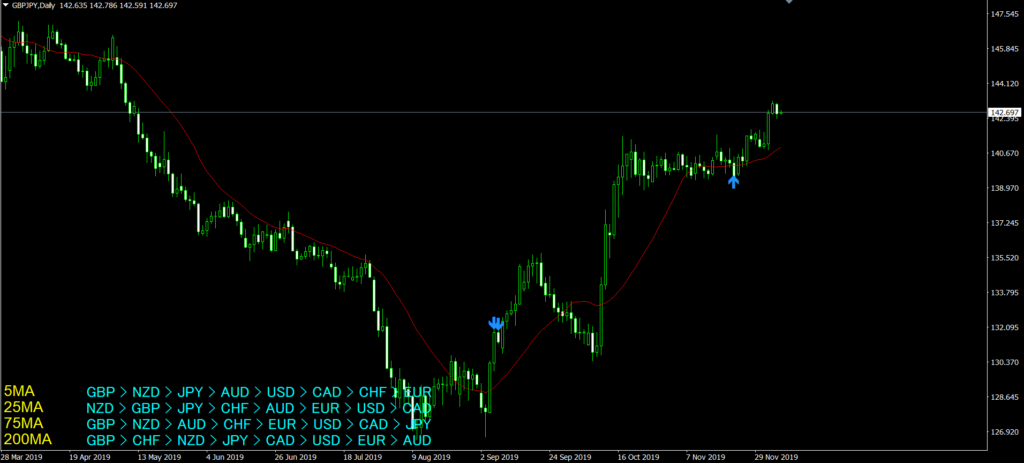1024x463 pixels.
Task: Click the blue down arrow signal marker
Action: pos(495,323)
